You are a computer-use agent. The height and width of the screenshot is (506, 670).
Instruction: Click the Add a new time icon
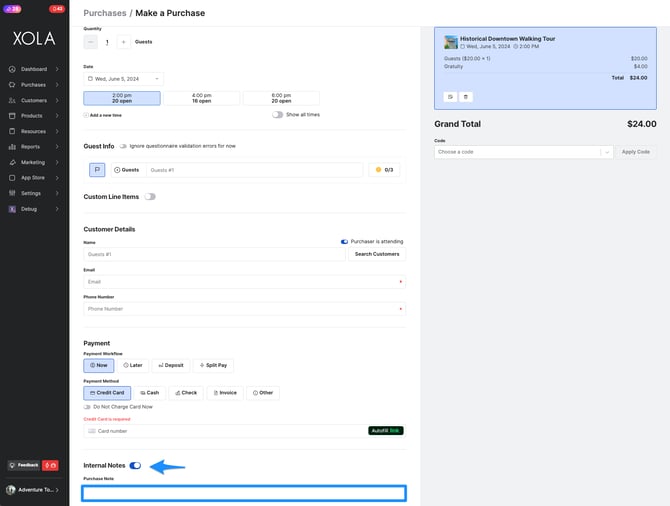pyautogui.click(x=86, y=115)
